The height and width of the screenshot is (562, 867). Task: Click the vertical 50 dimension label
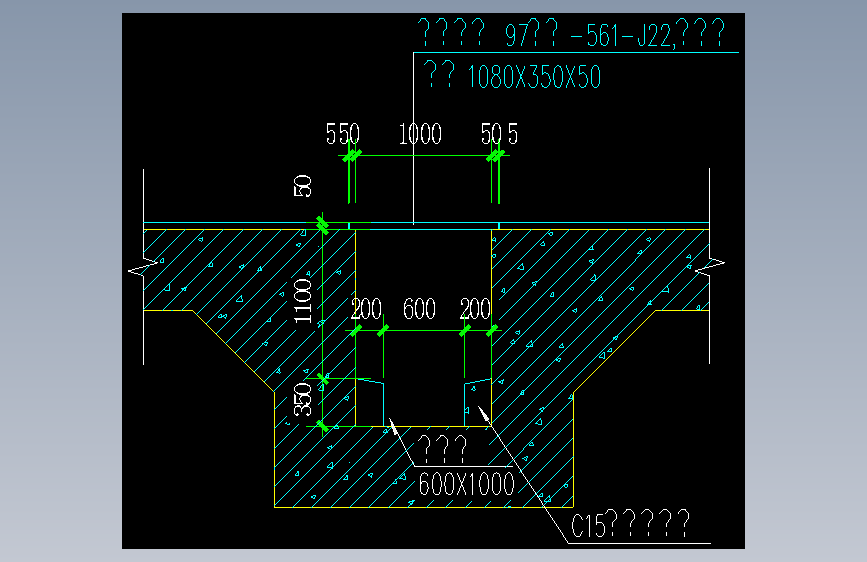coord(303,186)
